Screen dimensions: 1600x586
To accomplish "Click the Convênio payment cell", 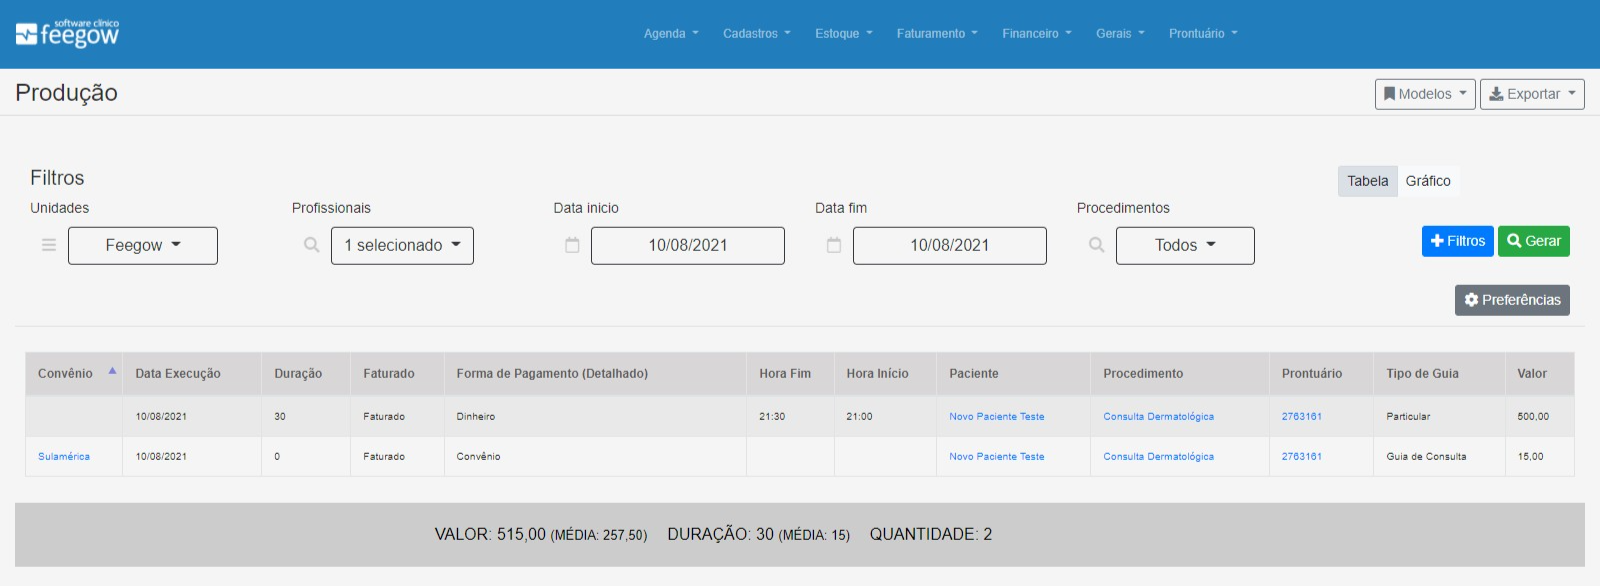I will point(595,457).
